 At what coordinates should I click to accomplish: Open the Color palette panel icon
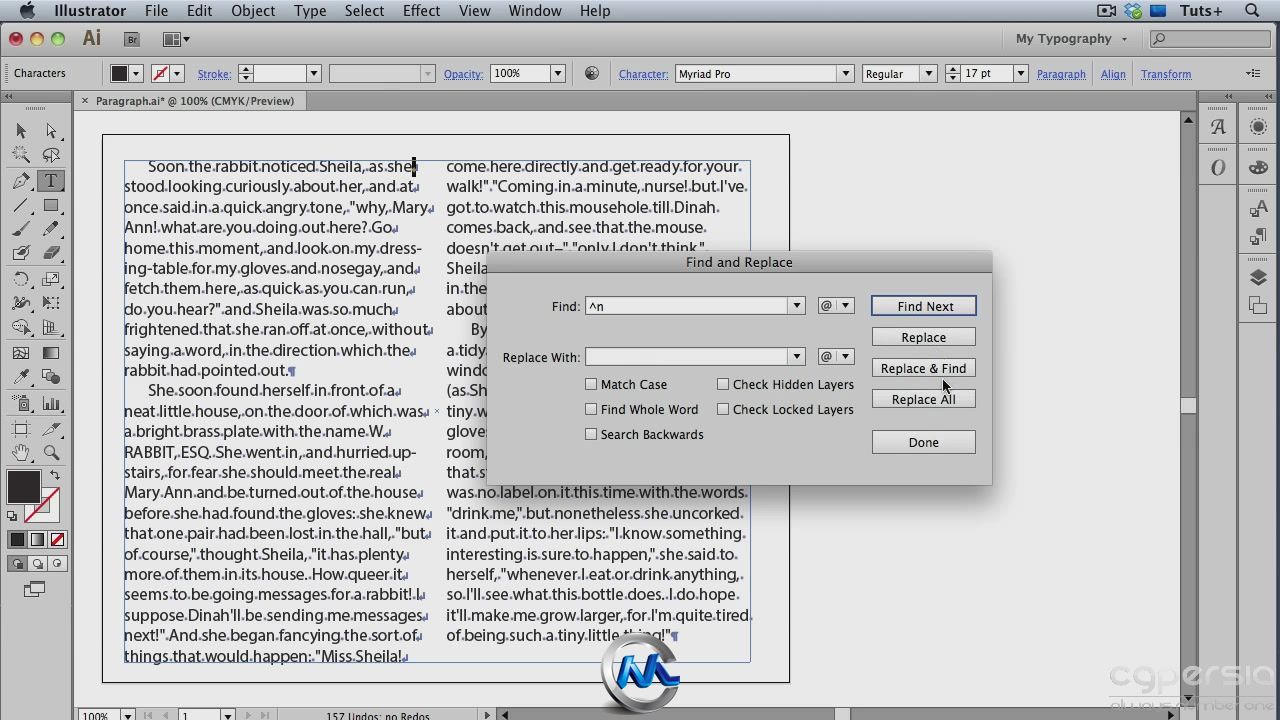[1258, 167]
